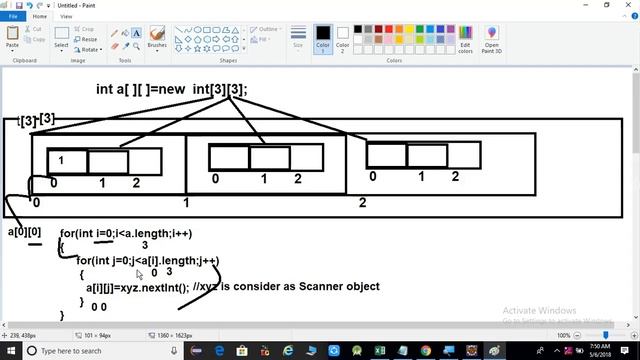Click the Paste clipboard icon
640x360 pixels.
[12, 33]
